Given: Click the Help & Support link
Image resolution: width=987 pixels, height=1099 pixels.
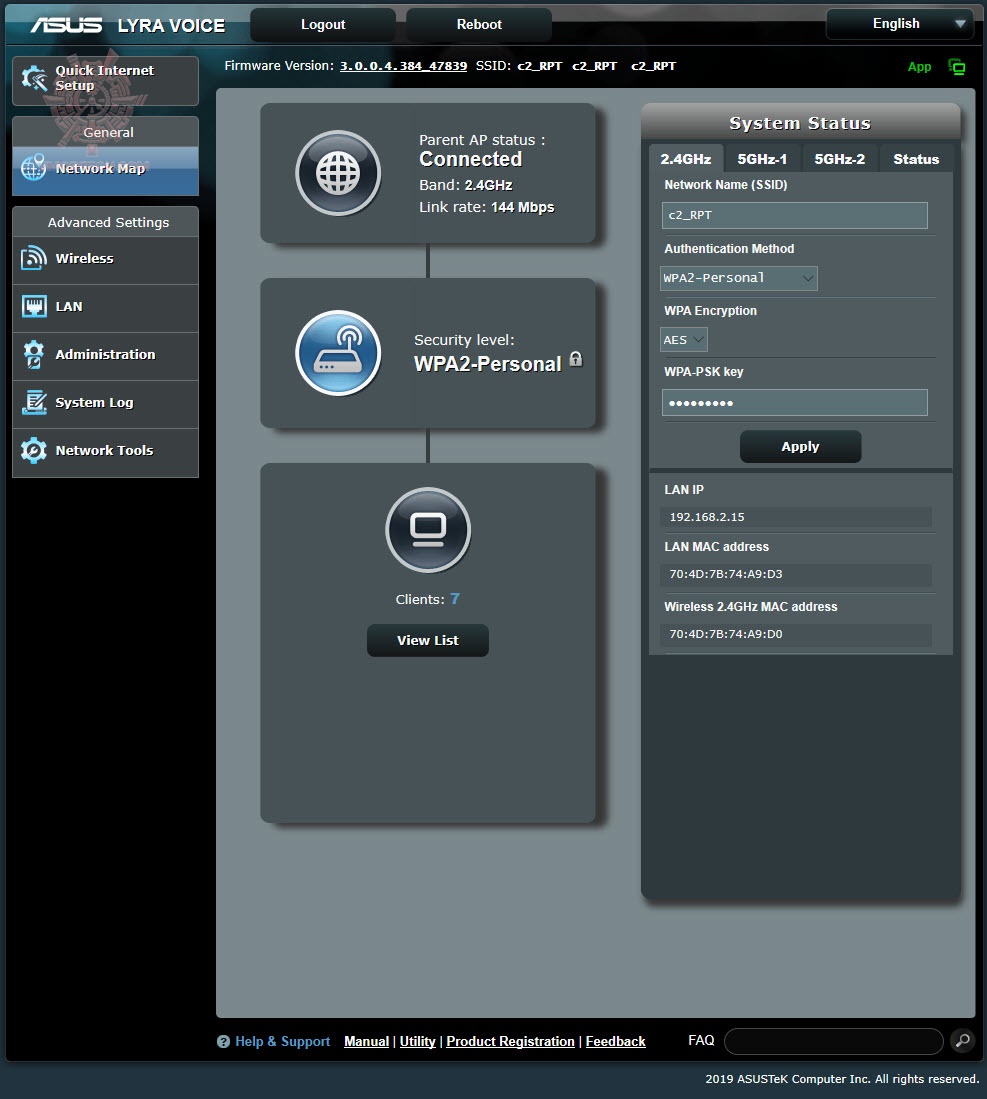Looking at the screenshot, I should pyautogui.click(x=283, y=1042).
